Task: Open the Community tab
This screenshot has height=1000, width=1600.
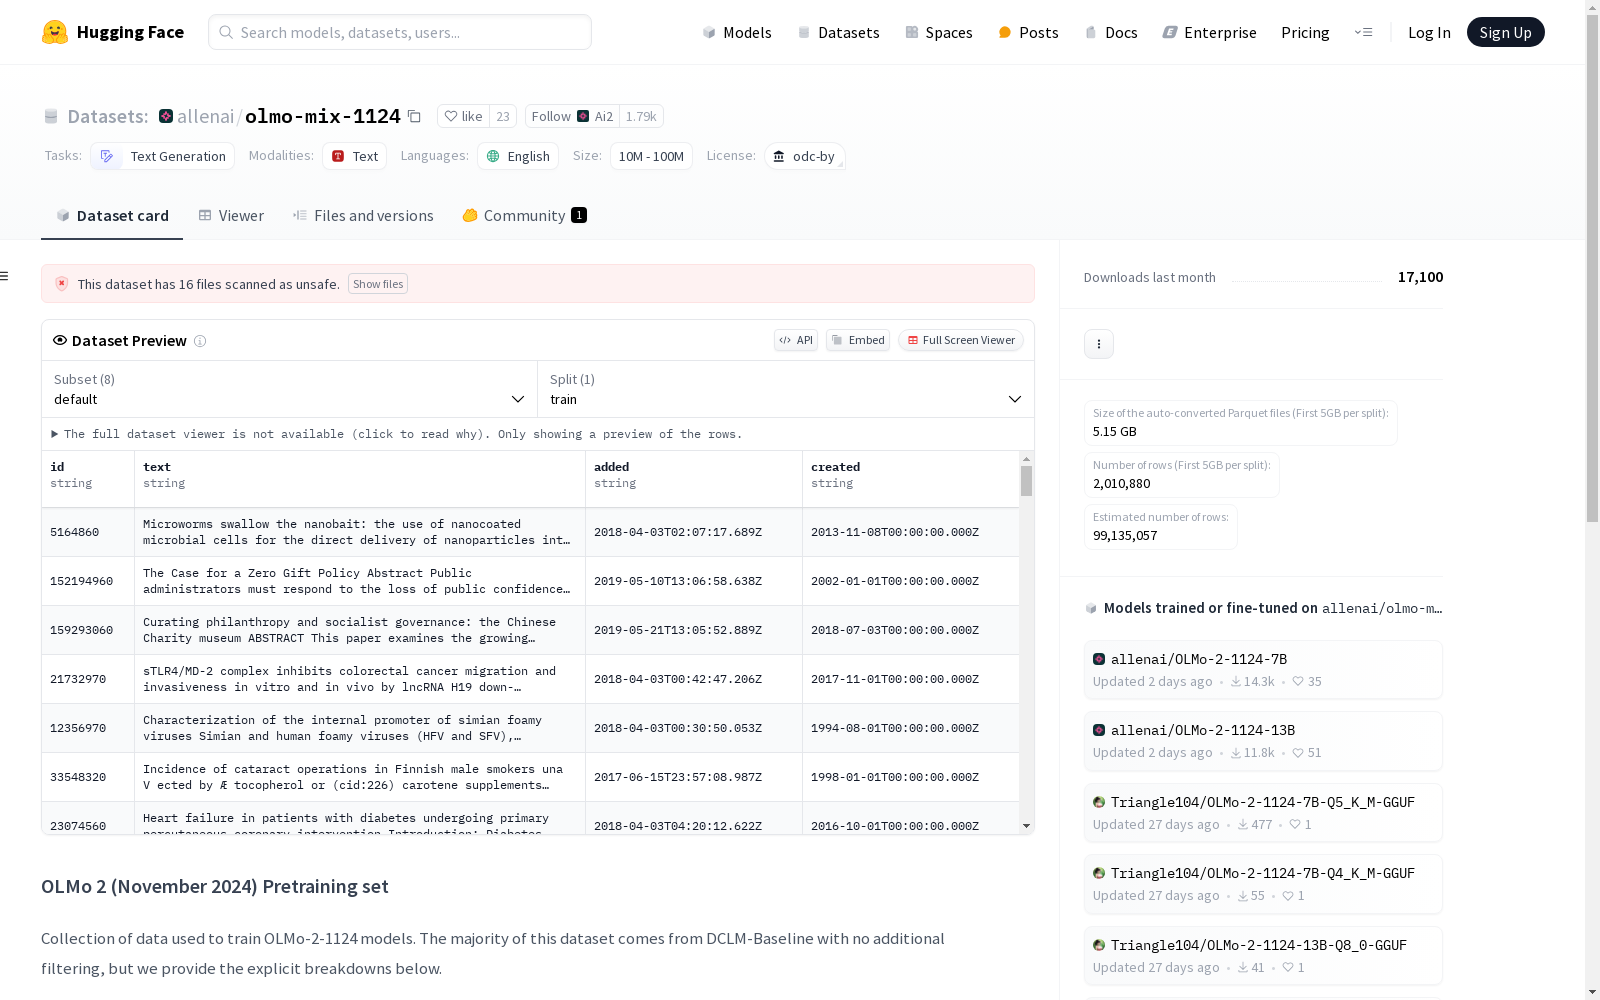Action: click(524, 216)
